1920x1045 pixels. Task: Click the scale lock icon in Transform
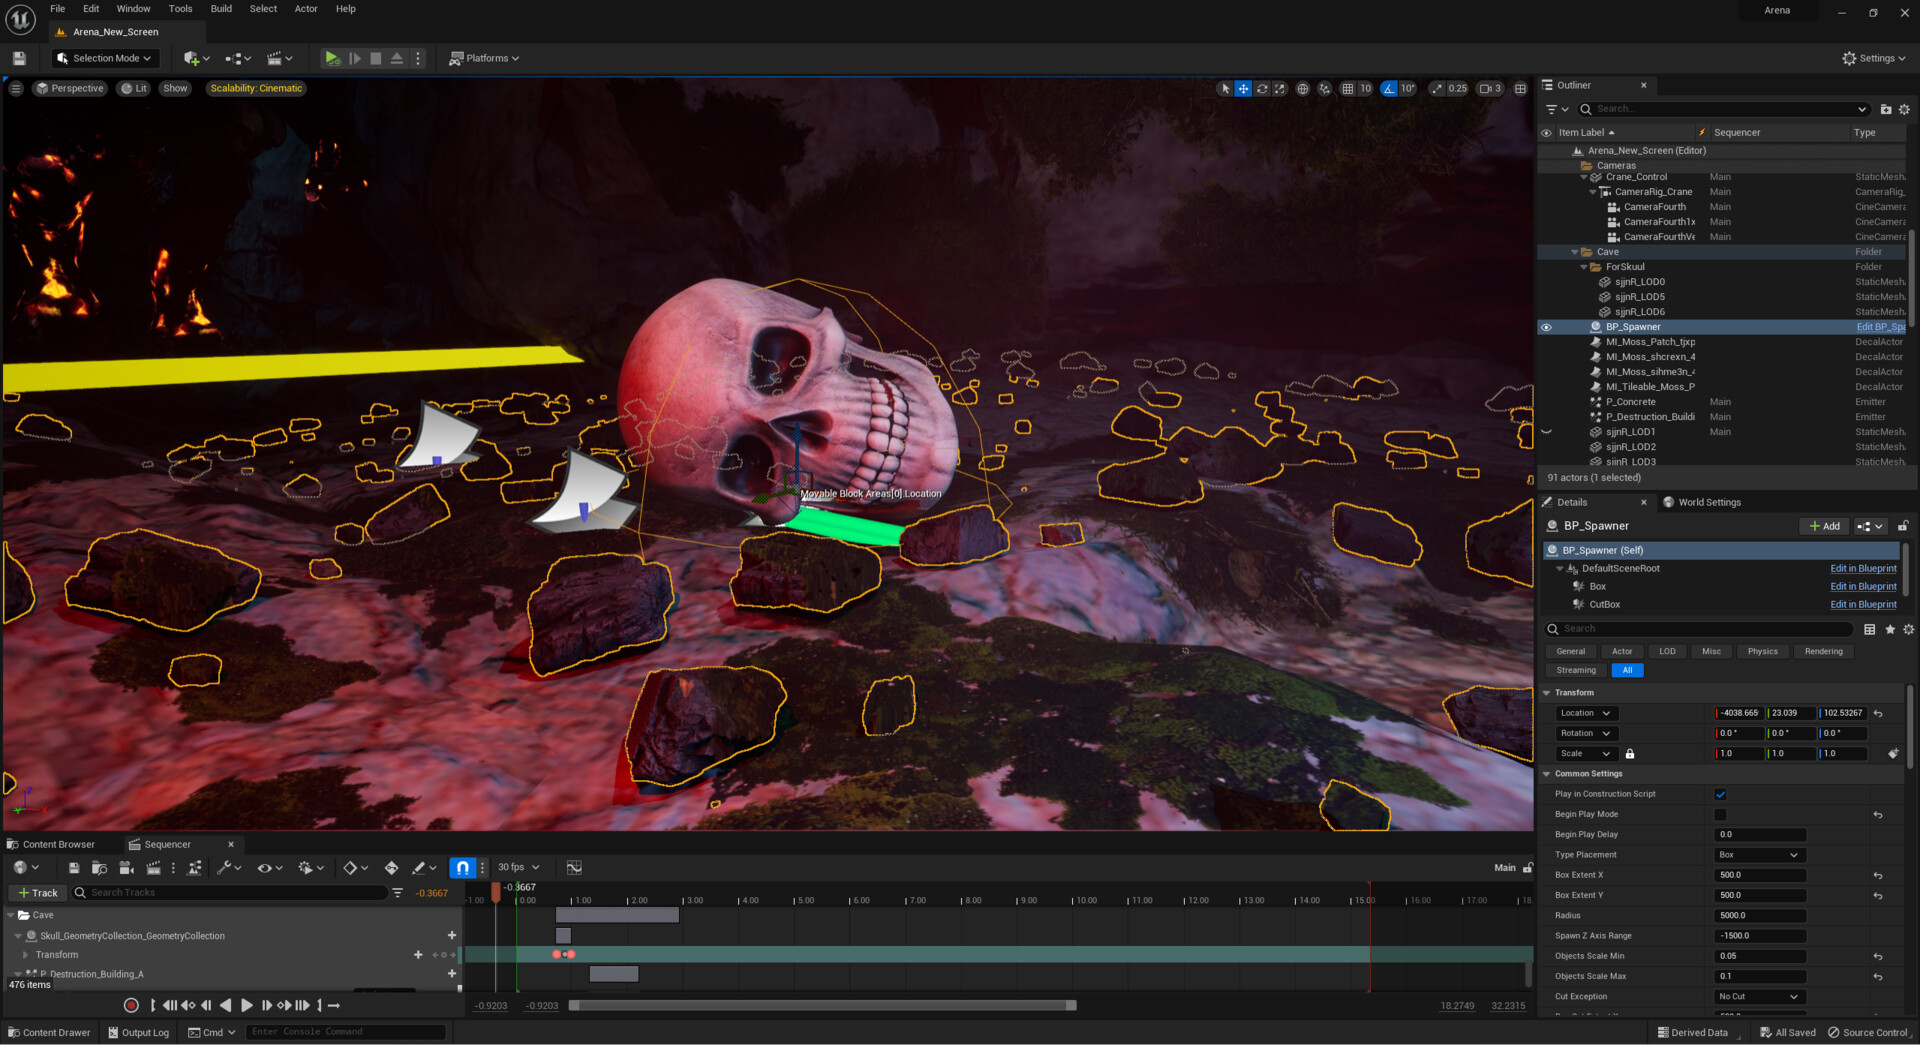tap(1630, 754)
